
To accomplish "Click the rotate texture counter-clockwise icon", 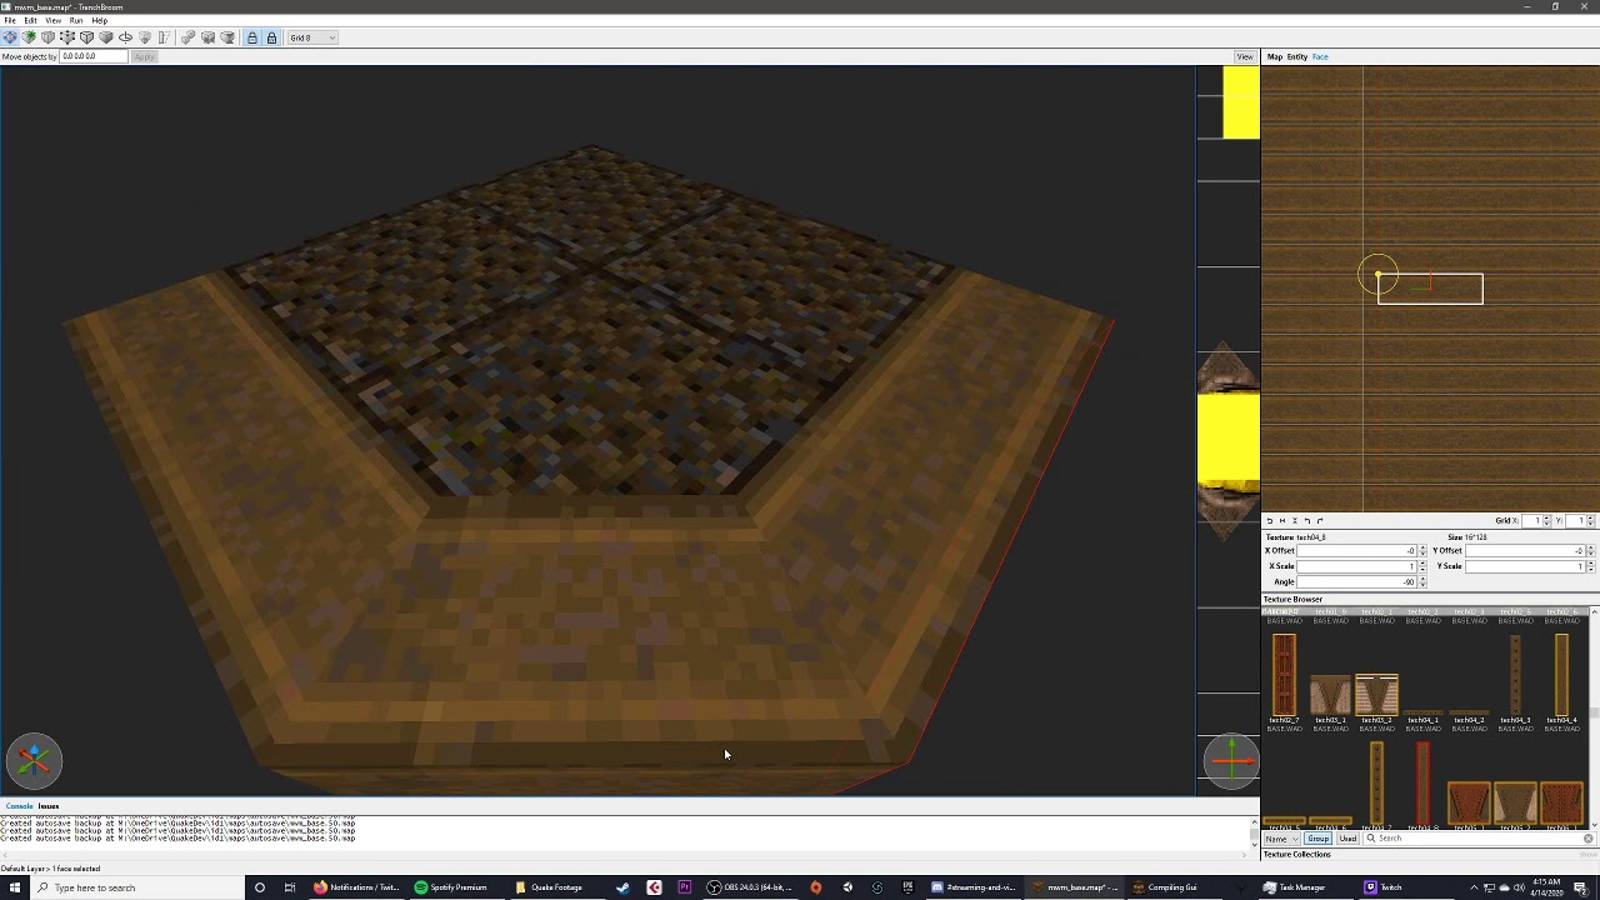I will pyautogui.click(x=1307, y=521).
